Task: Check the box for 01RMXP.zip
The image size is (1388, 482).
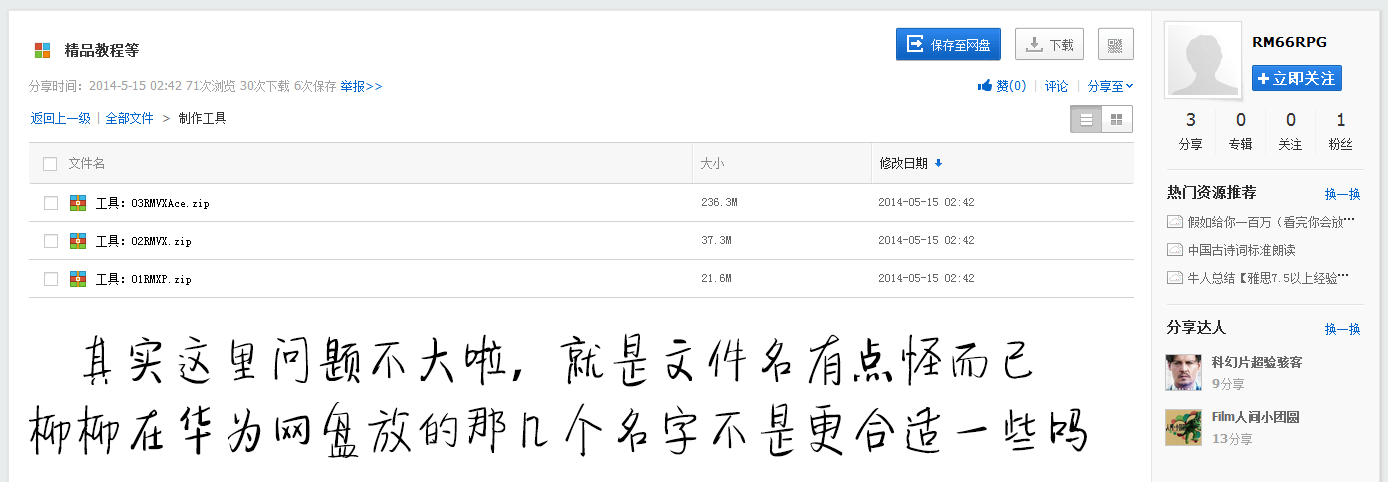Action: coord(51,279)
